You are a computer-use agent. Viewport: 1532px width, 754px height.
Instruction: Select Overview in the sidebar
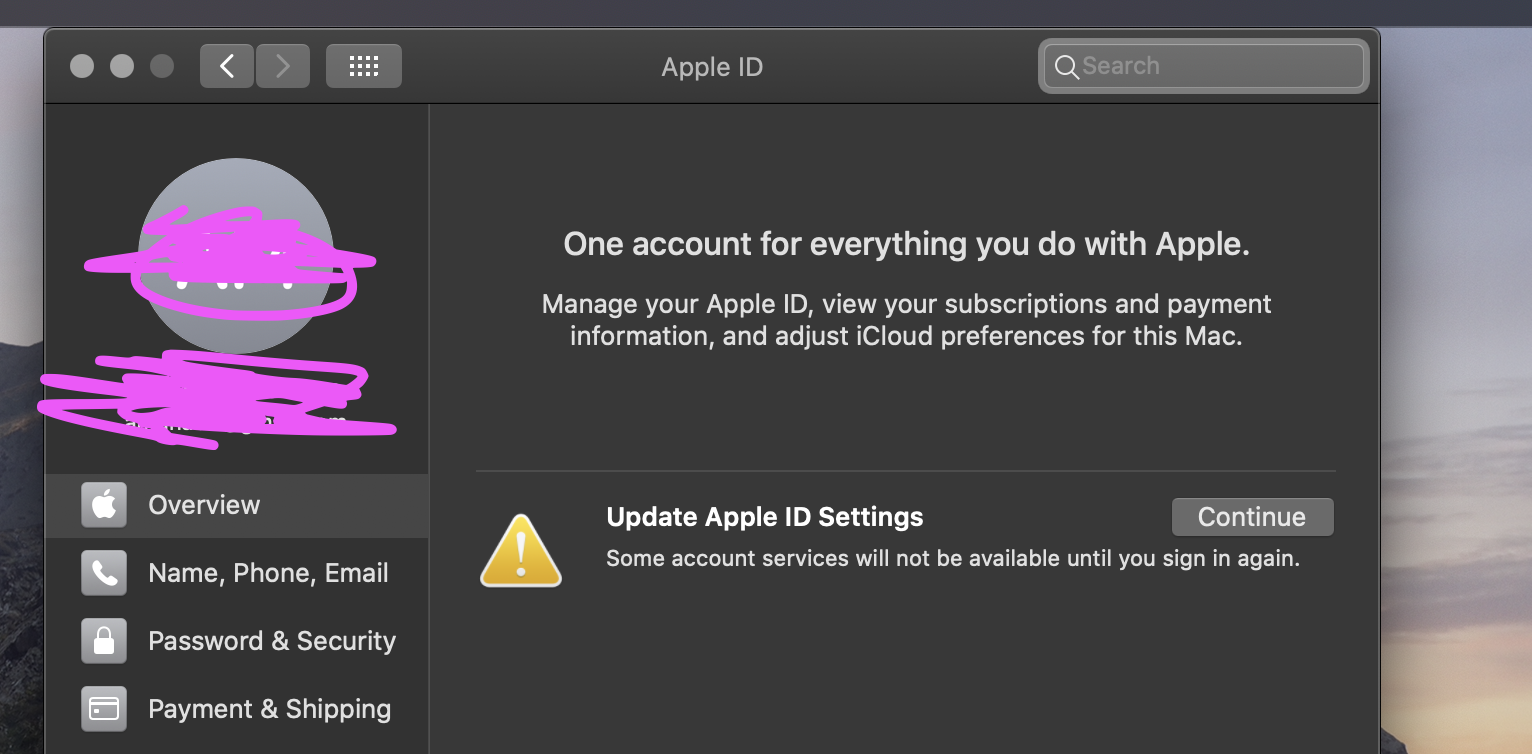tap(237, 505)
